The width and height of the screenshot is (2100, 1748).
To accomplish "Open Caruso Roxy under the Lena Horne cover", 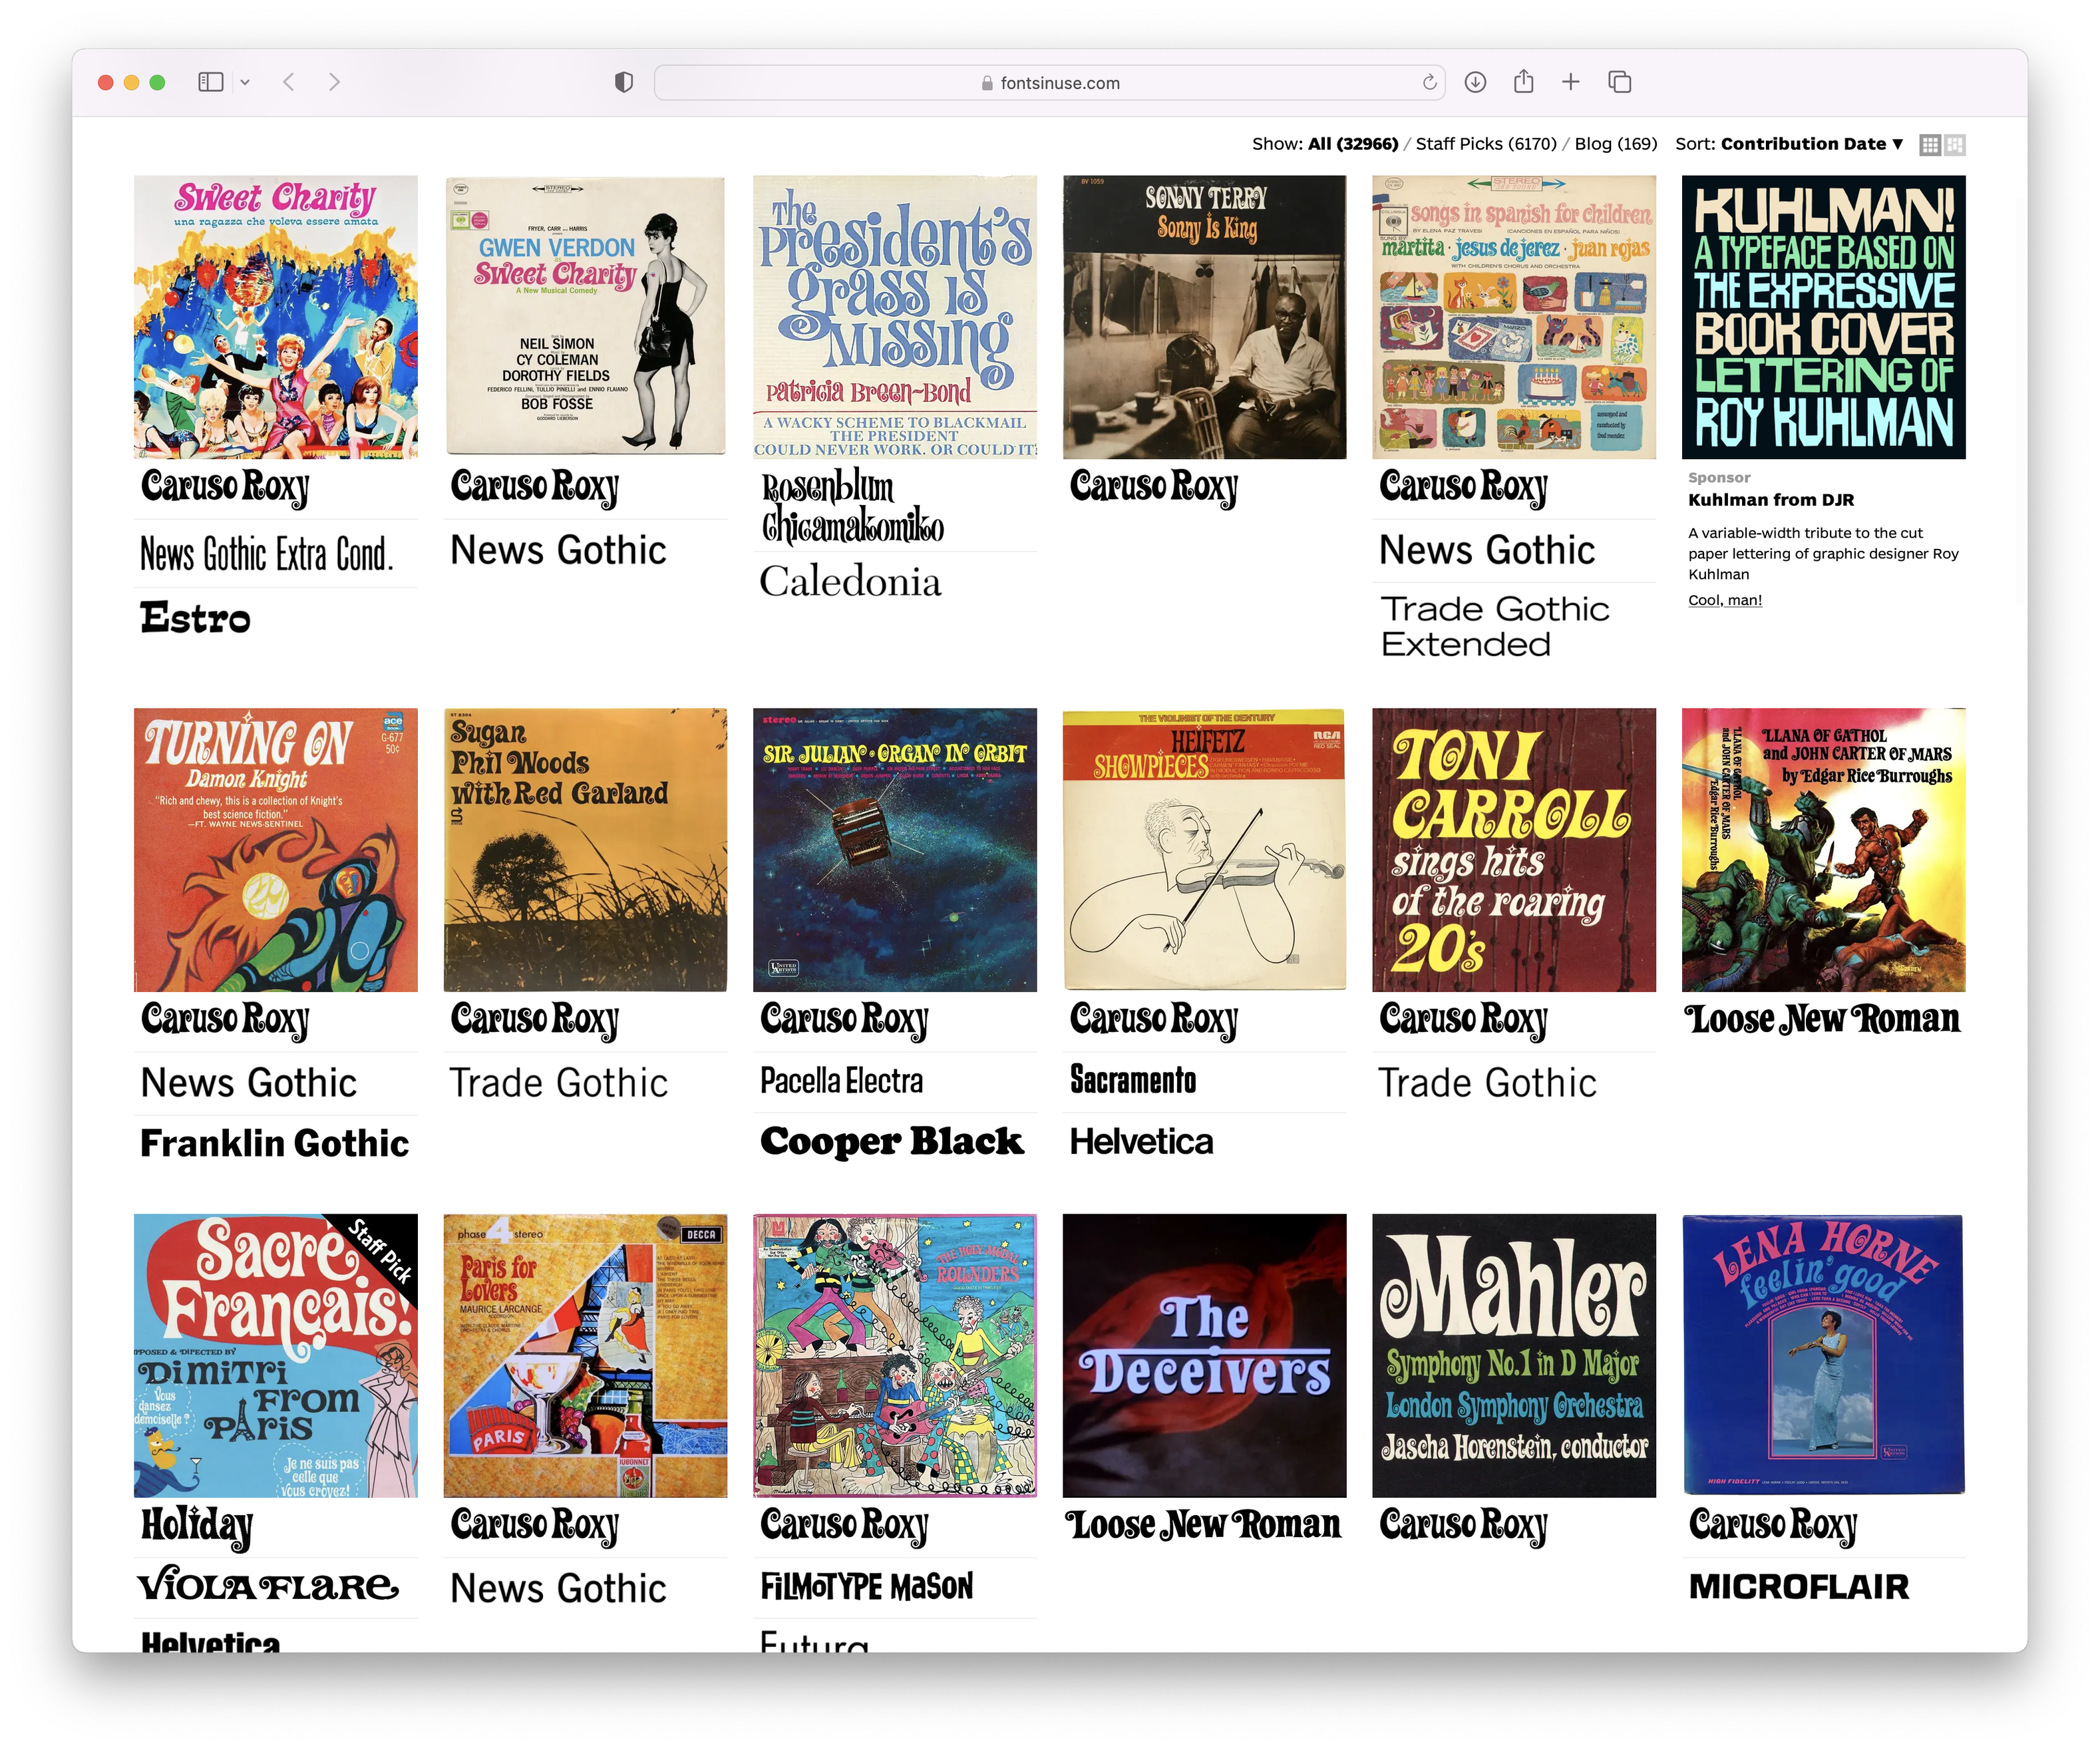I will pyautogui.click(x=1772, y=1526).
